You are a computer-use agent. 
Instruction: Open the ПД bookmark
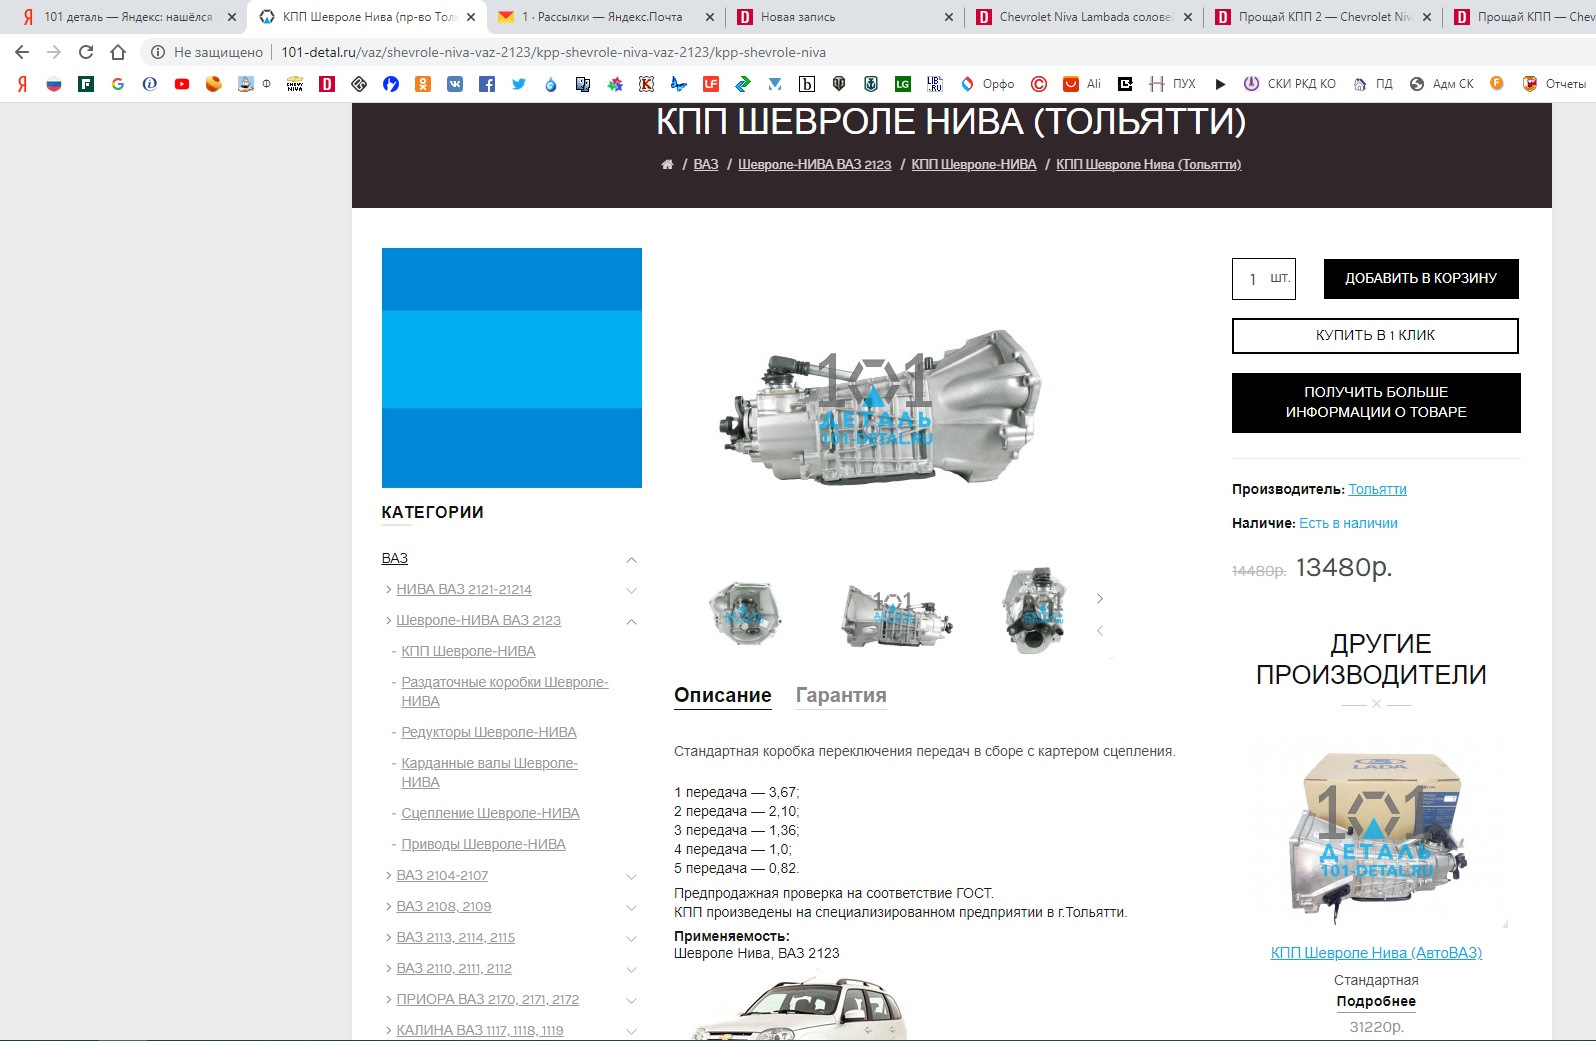[x=1373, y=84]
